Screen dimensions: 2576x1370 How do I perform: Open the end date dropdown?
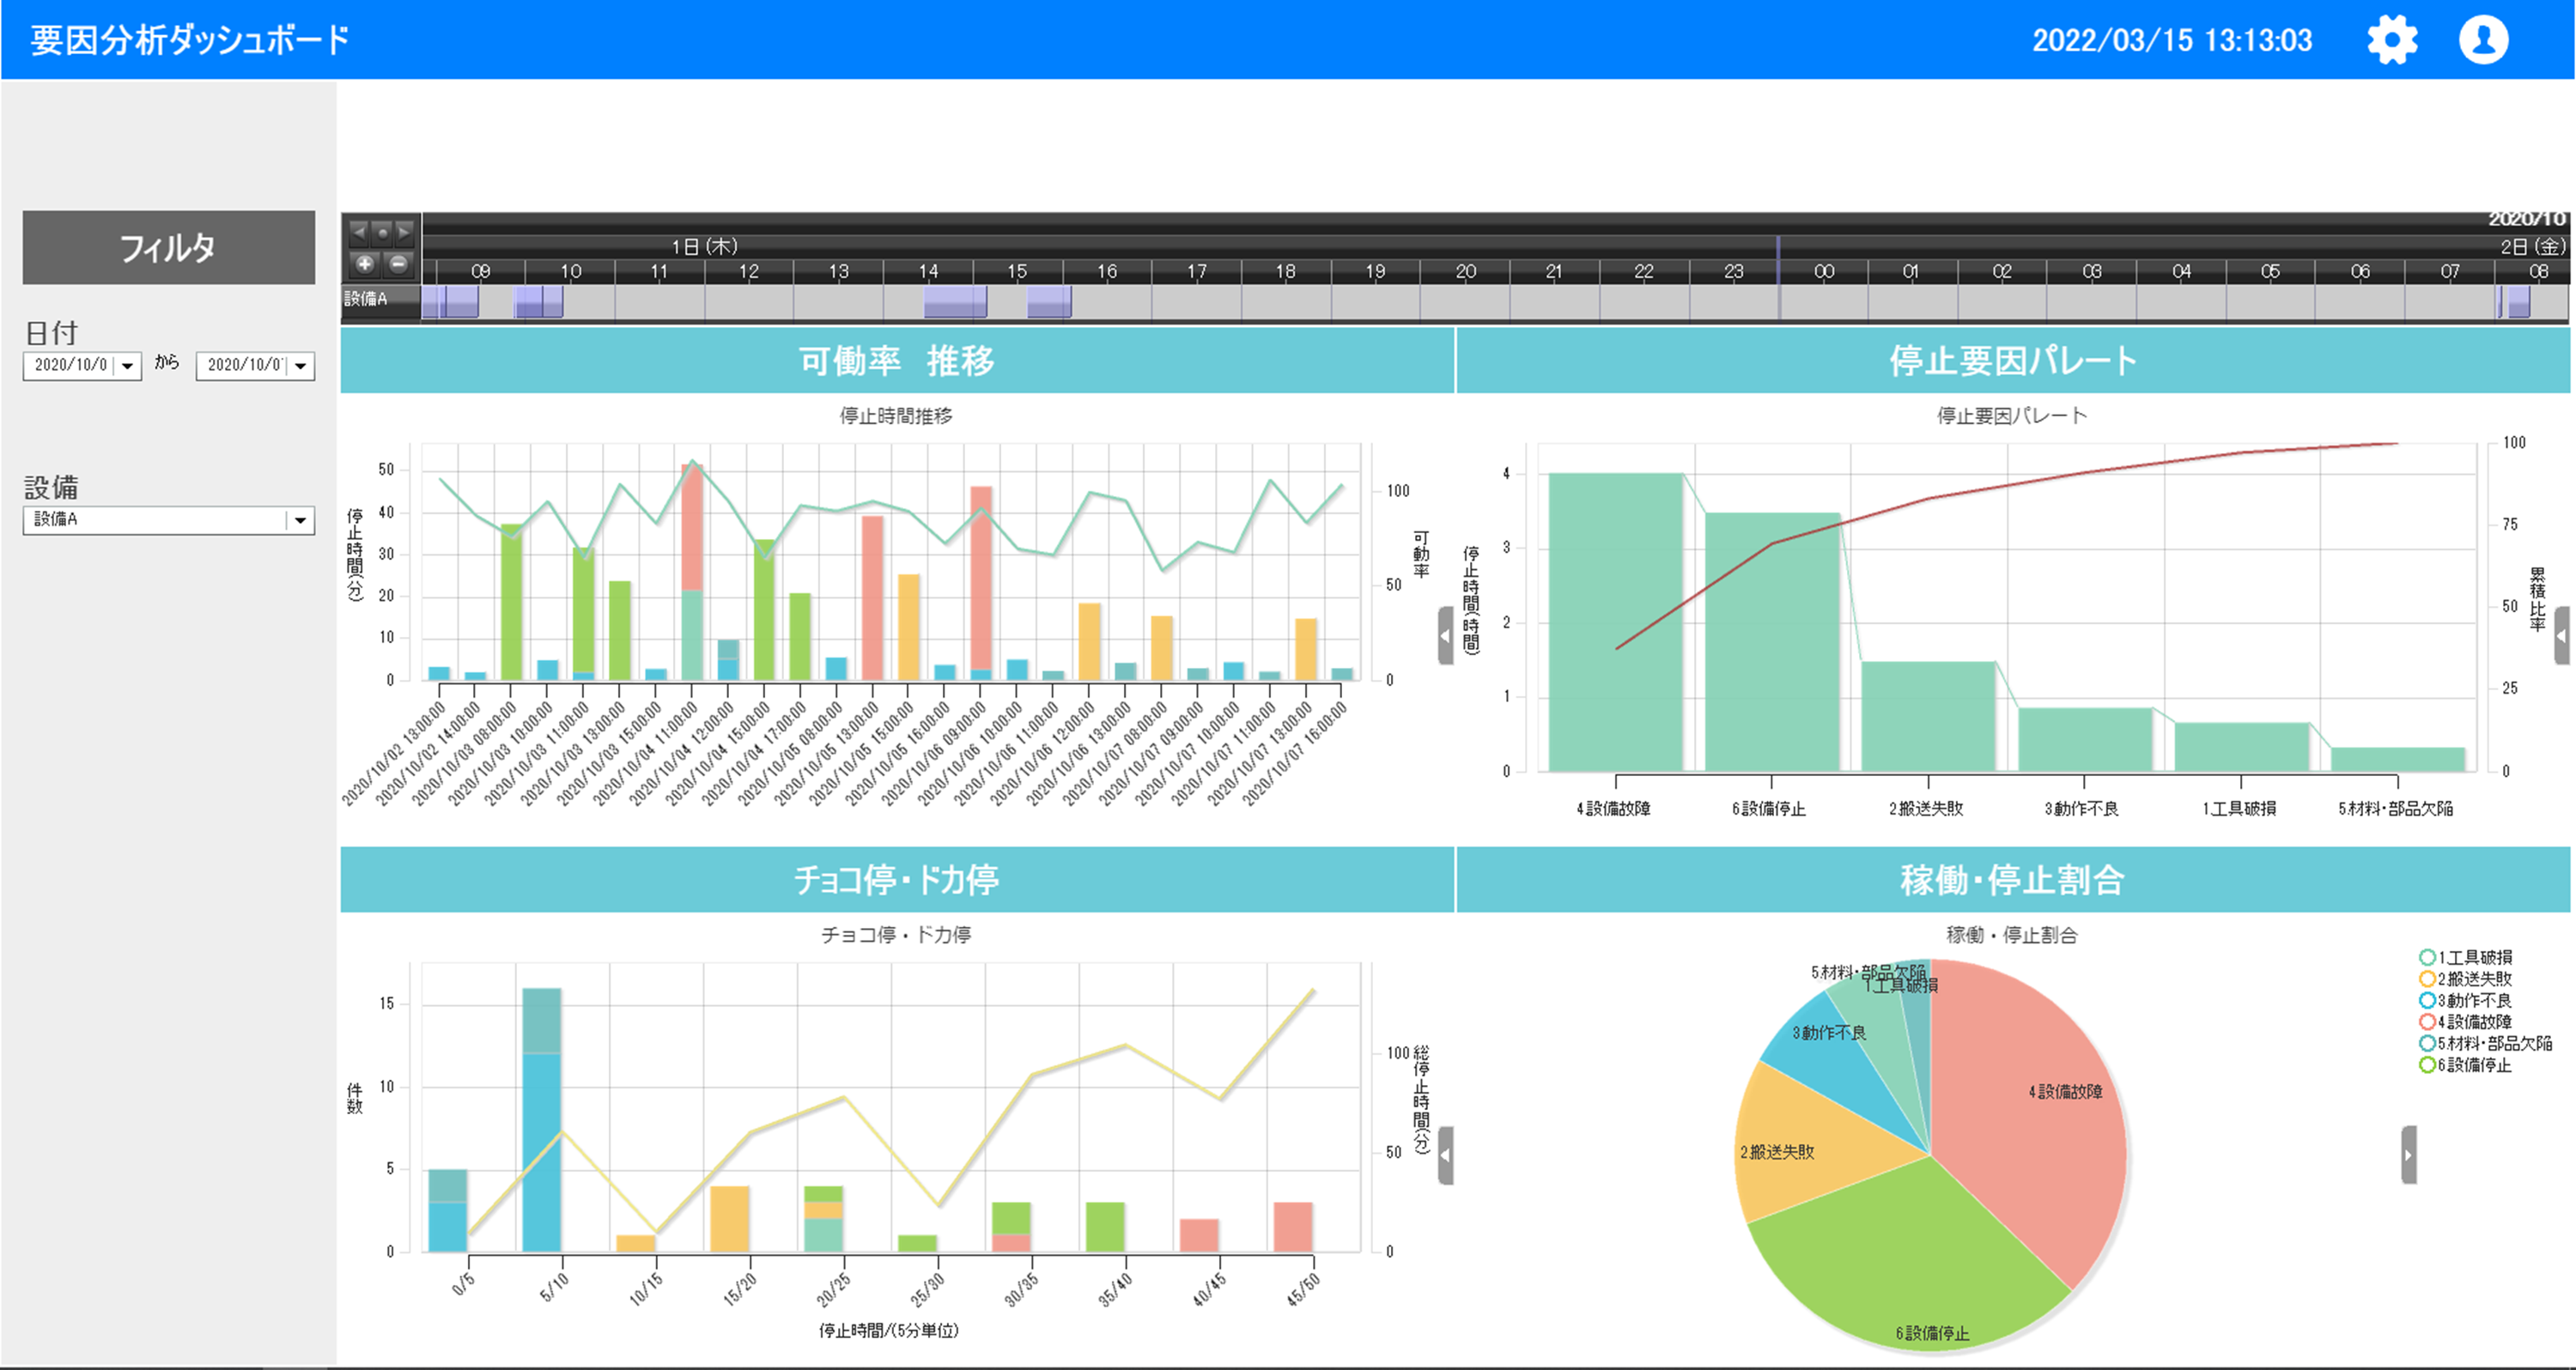coord(301,366)
